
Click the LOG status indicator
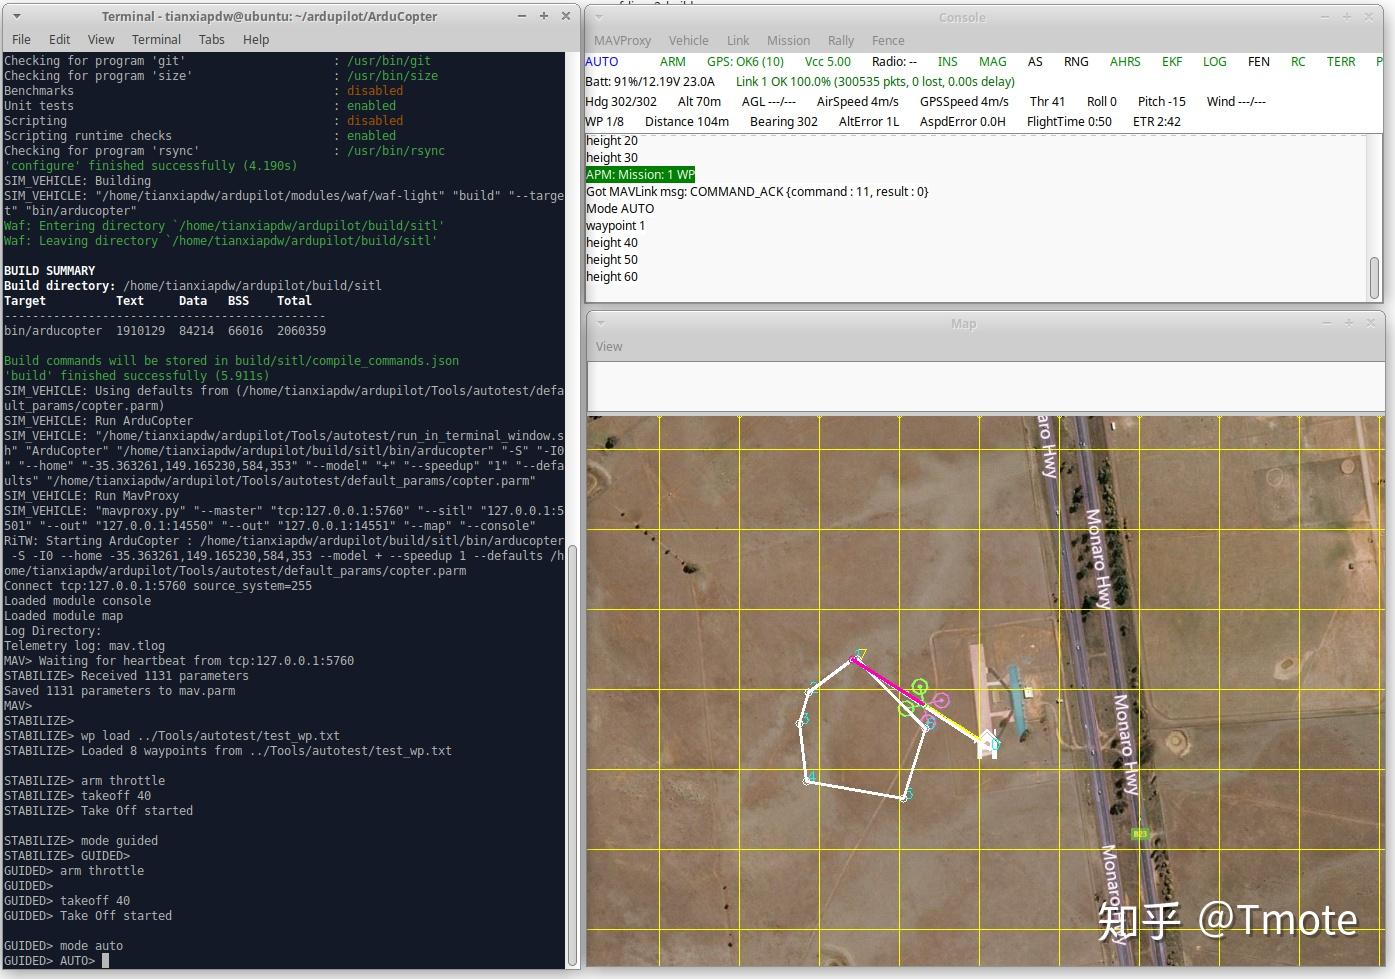tap(1214, 61)
